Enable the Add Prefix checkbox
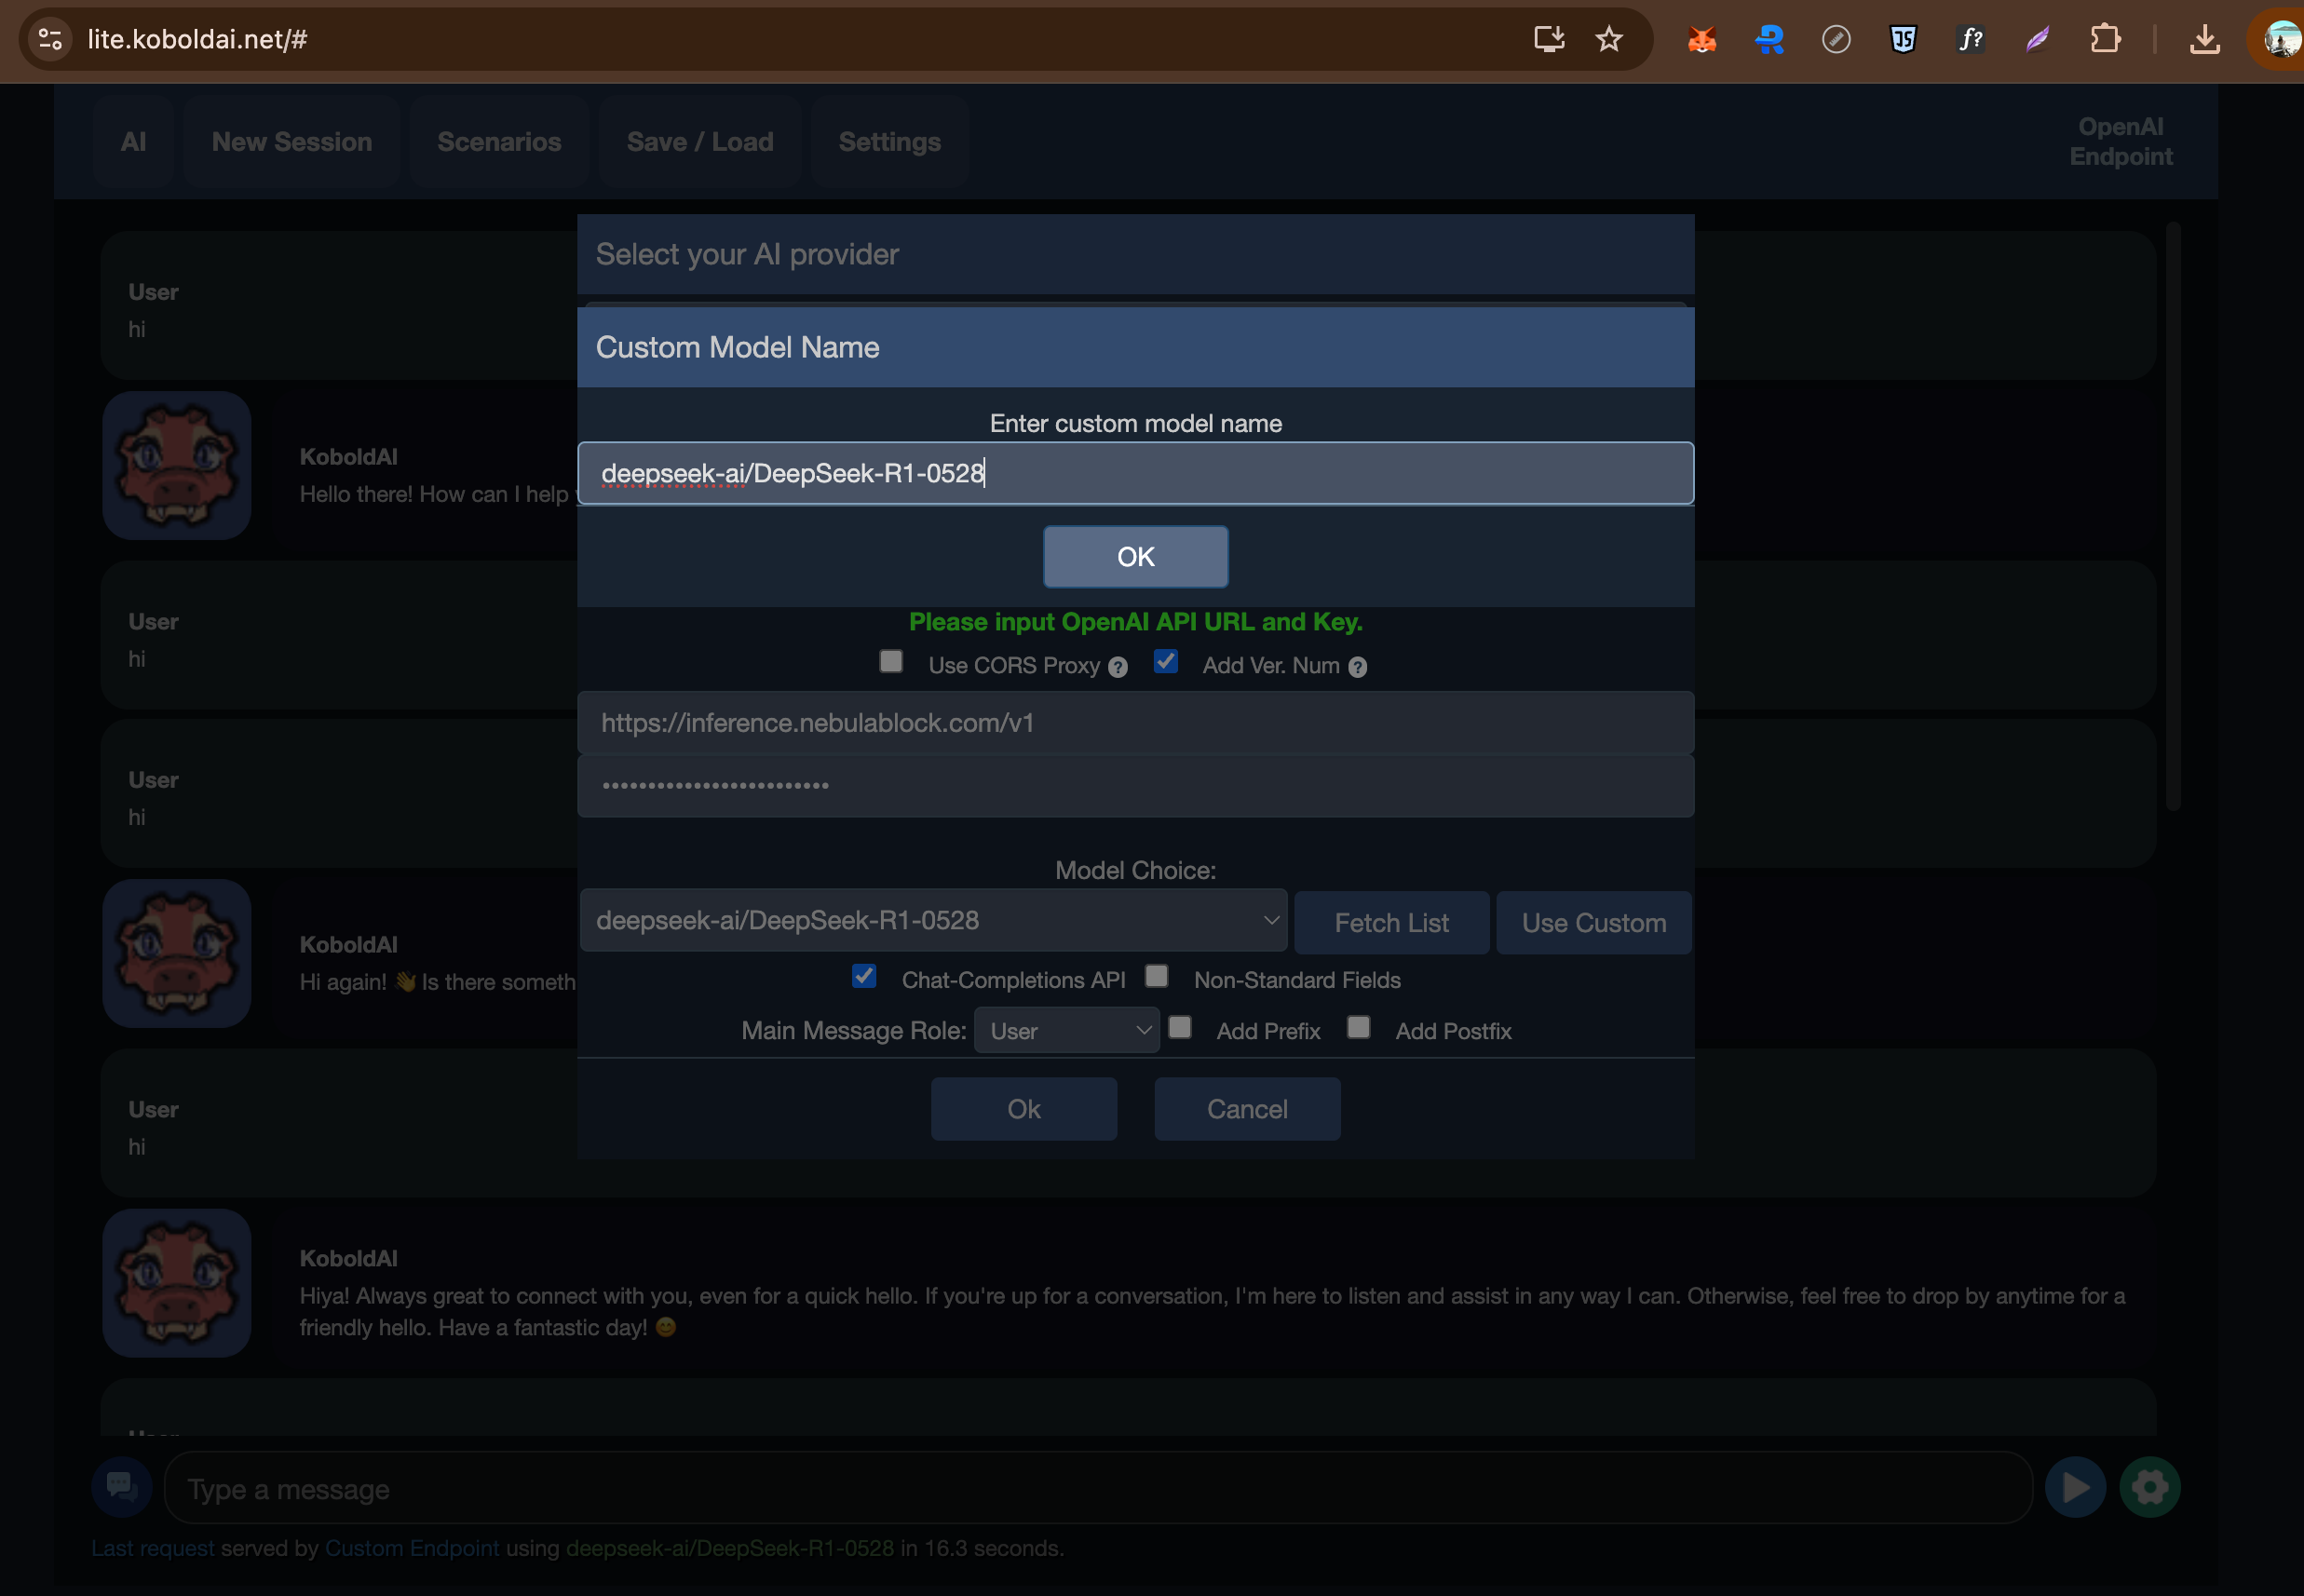 pos(1180,1027)
